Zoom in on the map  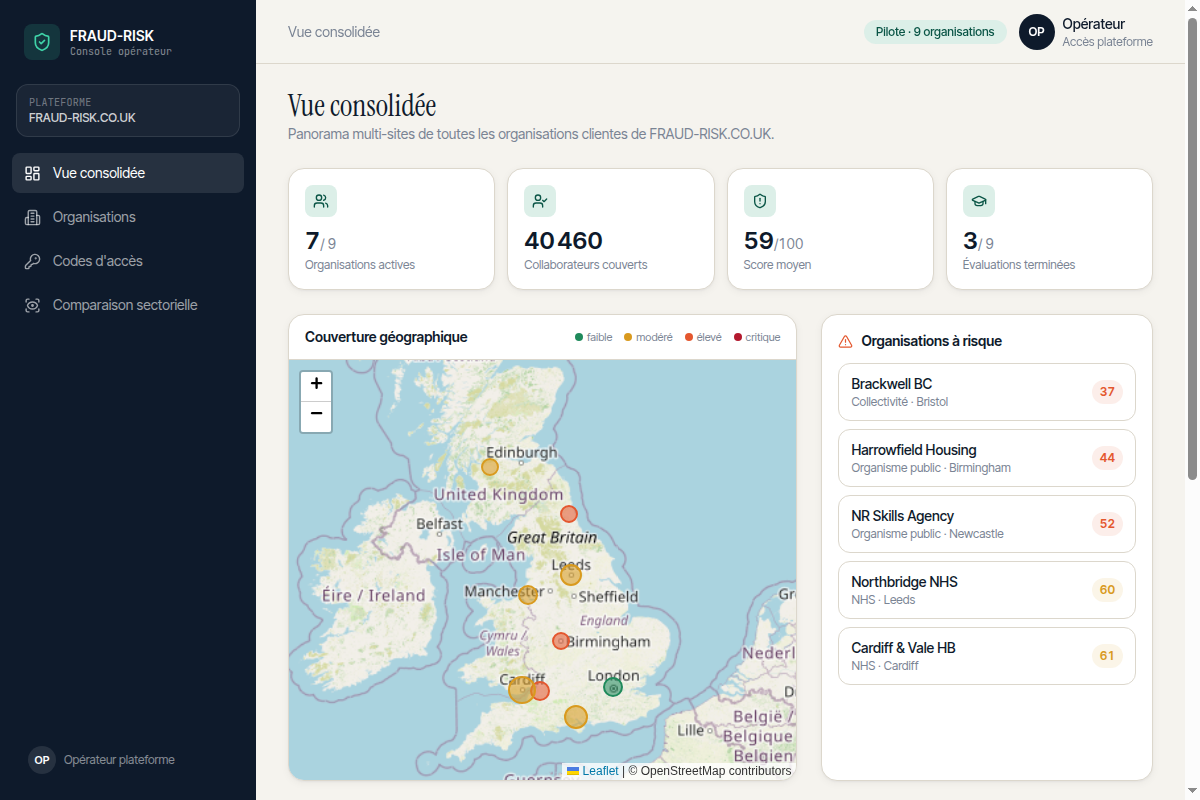coord(316,385)
